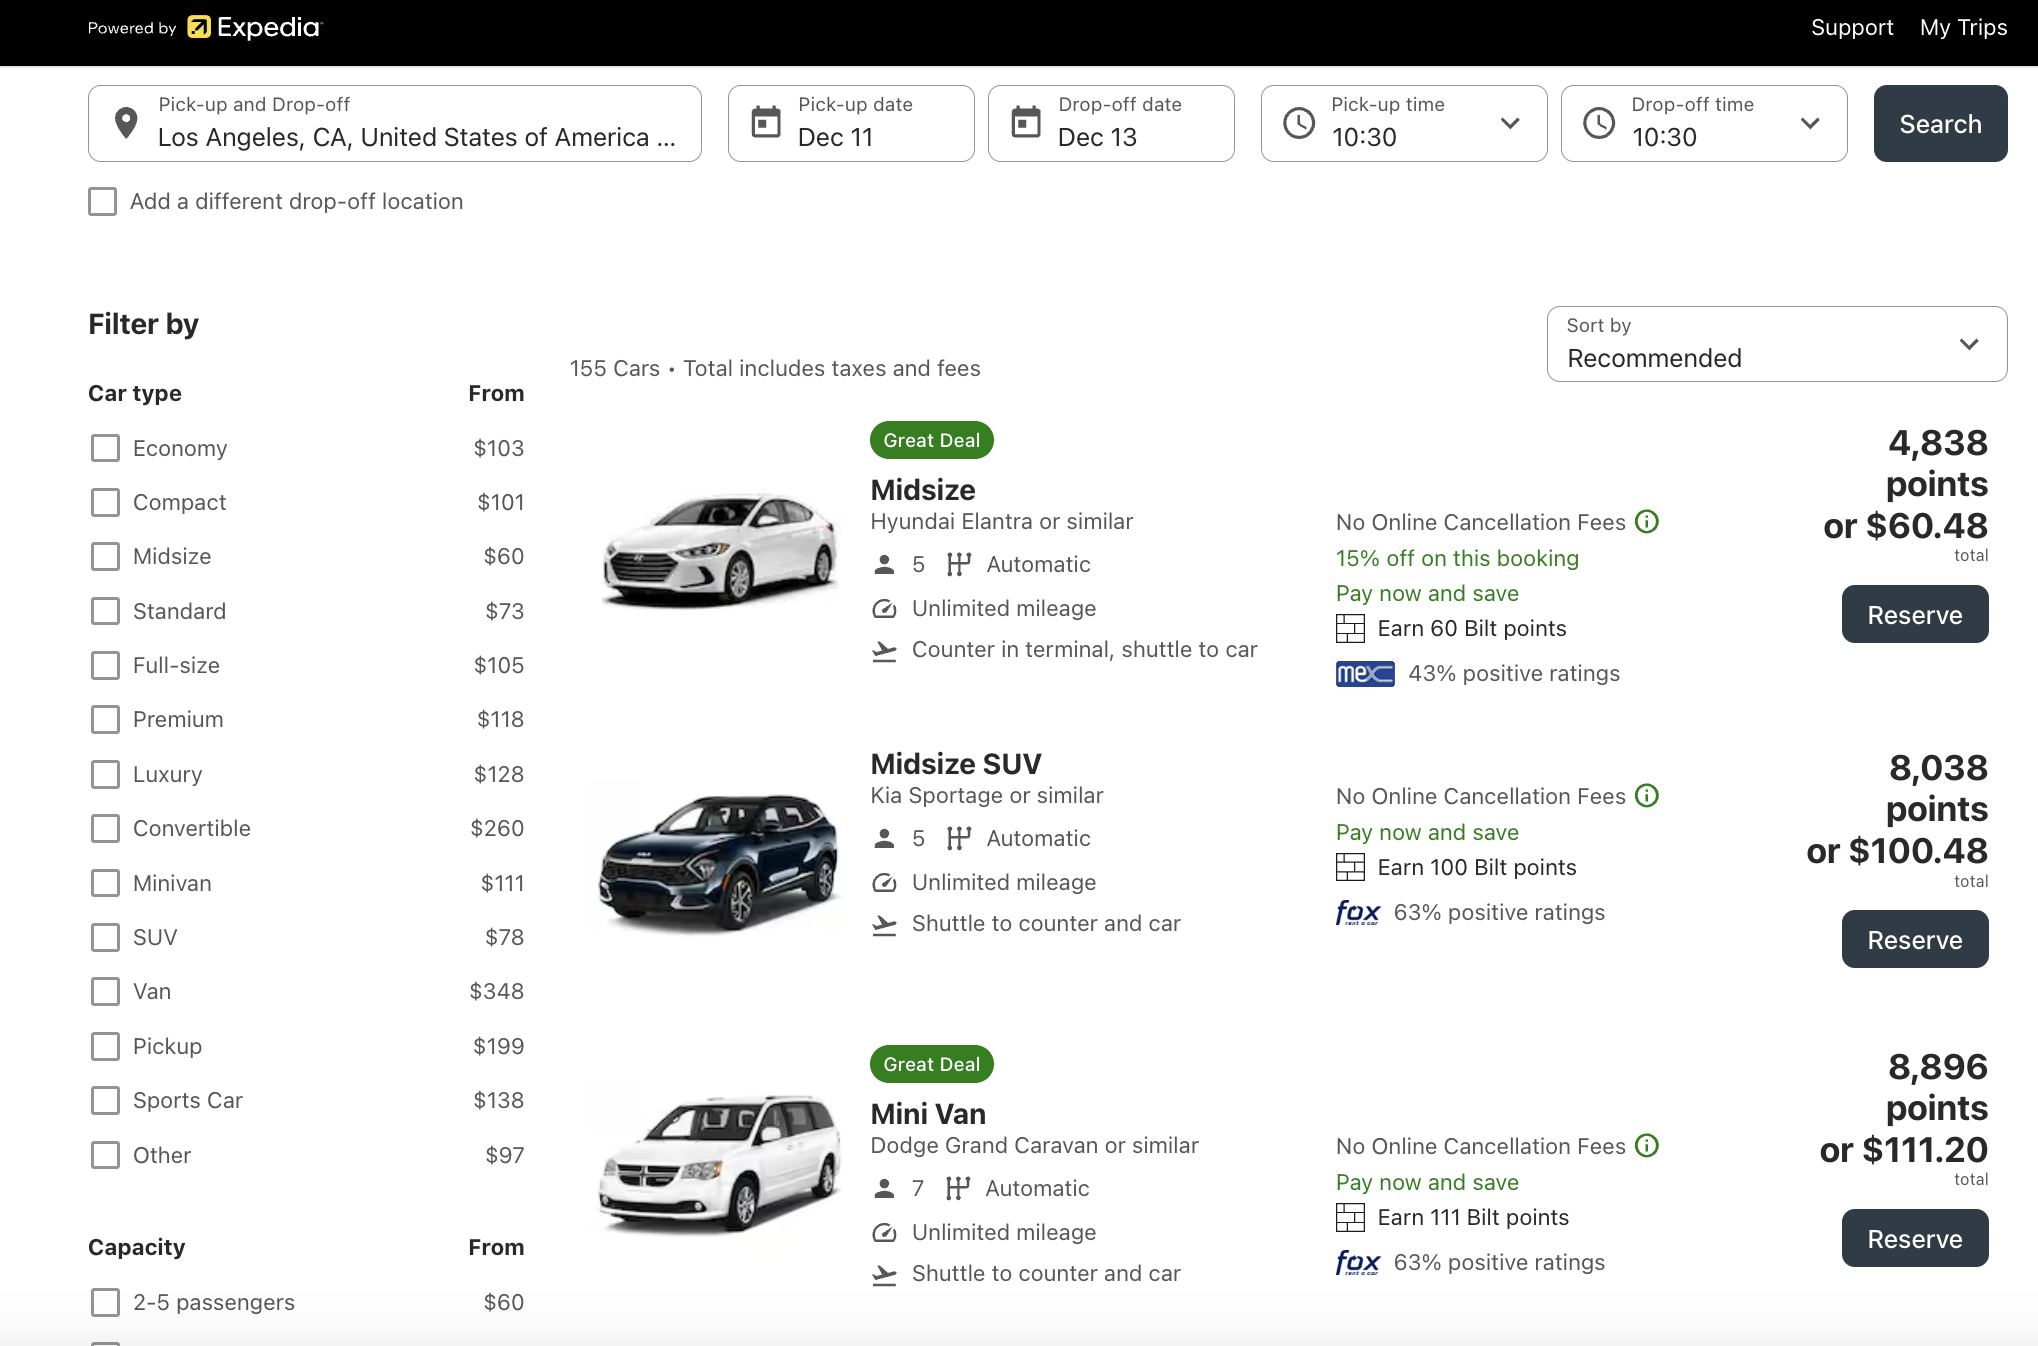Click the Bilt icon next to Earn 111 points
Screen dimensions: 2038x1346
coord(1350,1217)
